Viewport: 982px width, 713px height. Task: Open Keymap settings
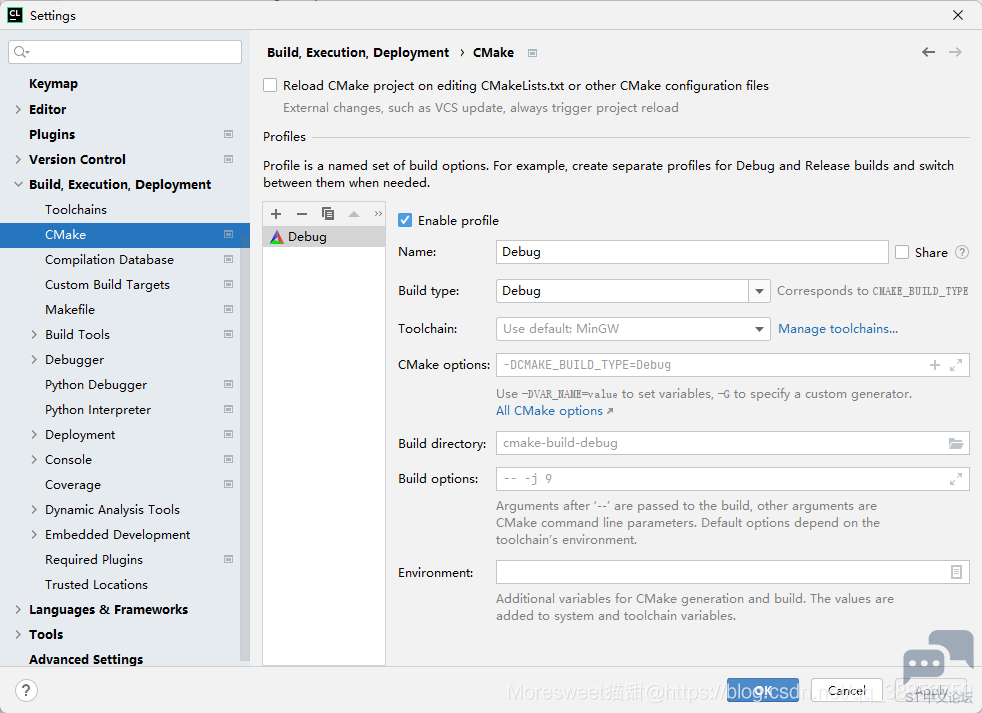tap(53, 84)
